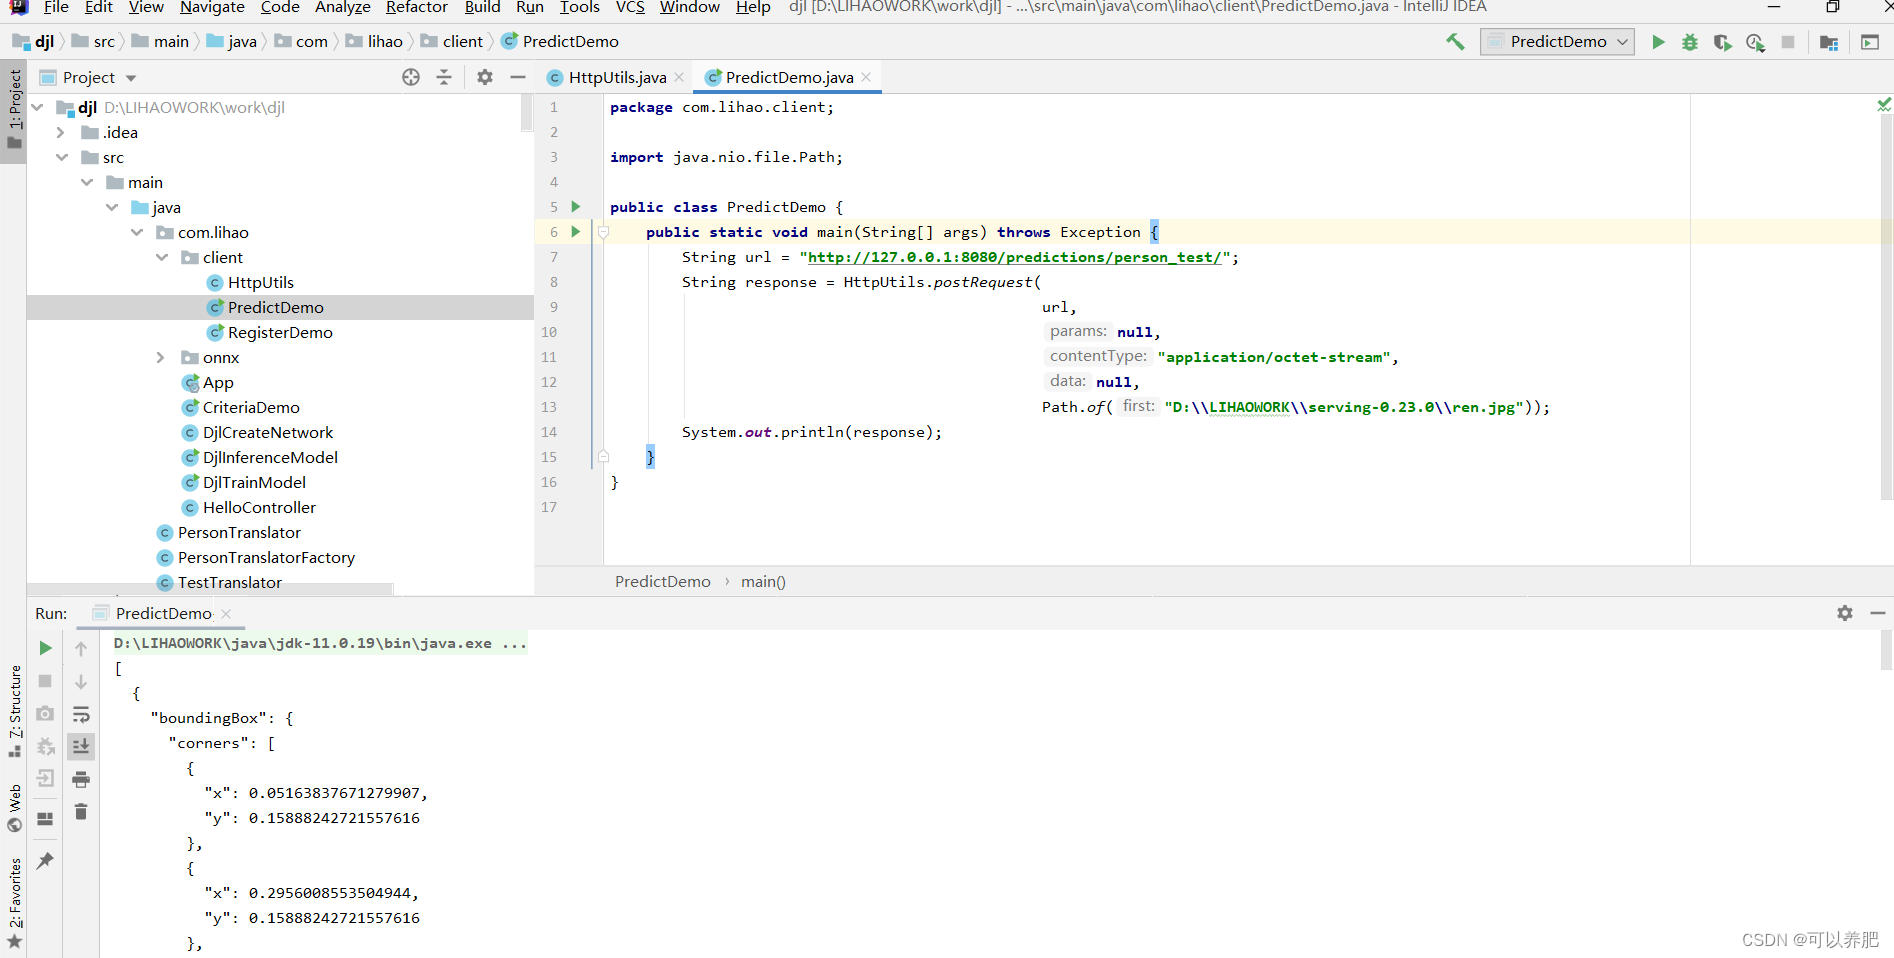Collapse the djl root project node
Screen dimensions: 1894x958
(x=37, y=107)
